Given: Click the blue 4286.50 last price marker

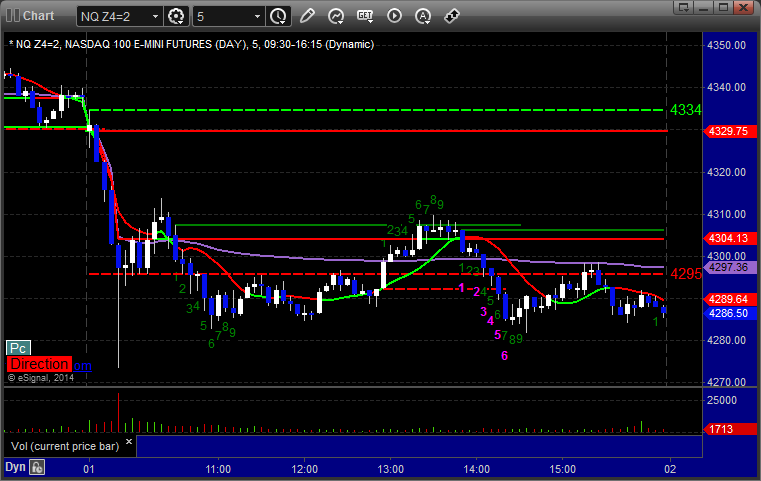Looking at the screenshot, I should 729,313.
